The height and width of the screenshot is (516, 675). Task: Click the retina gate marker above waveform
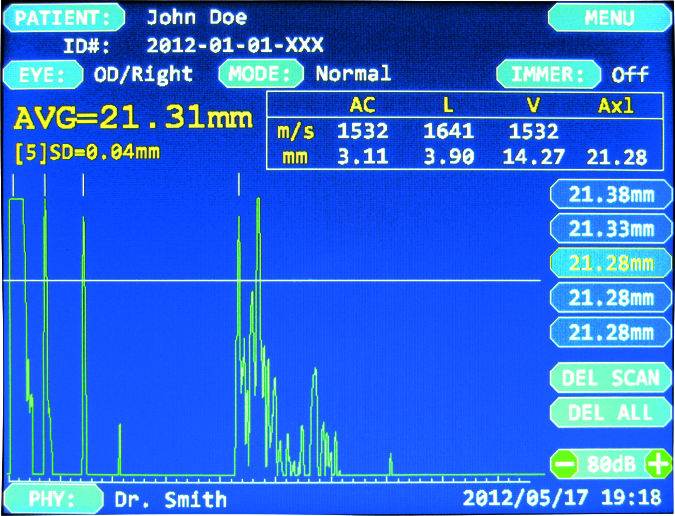[239, 185]
